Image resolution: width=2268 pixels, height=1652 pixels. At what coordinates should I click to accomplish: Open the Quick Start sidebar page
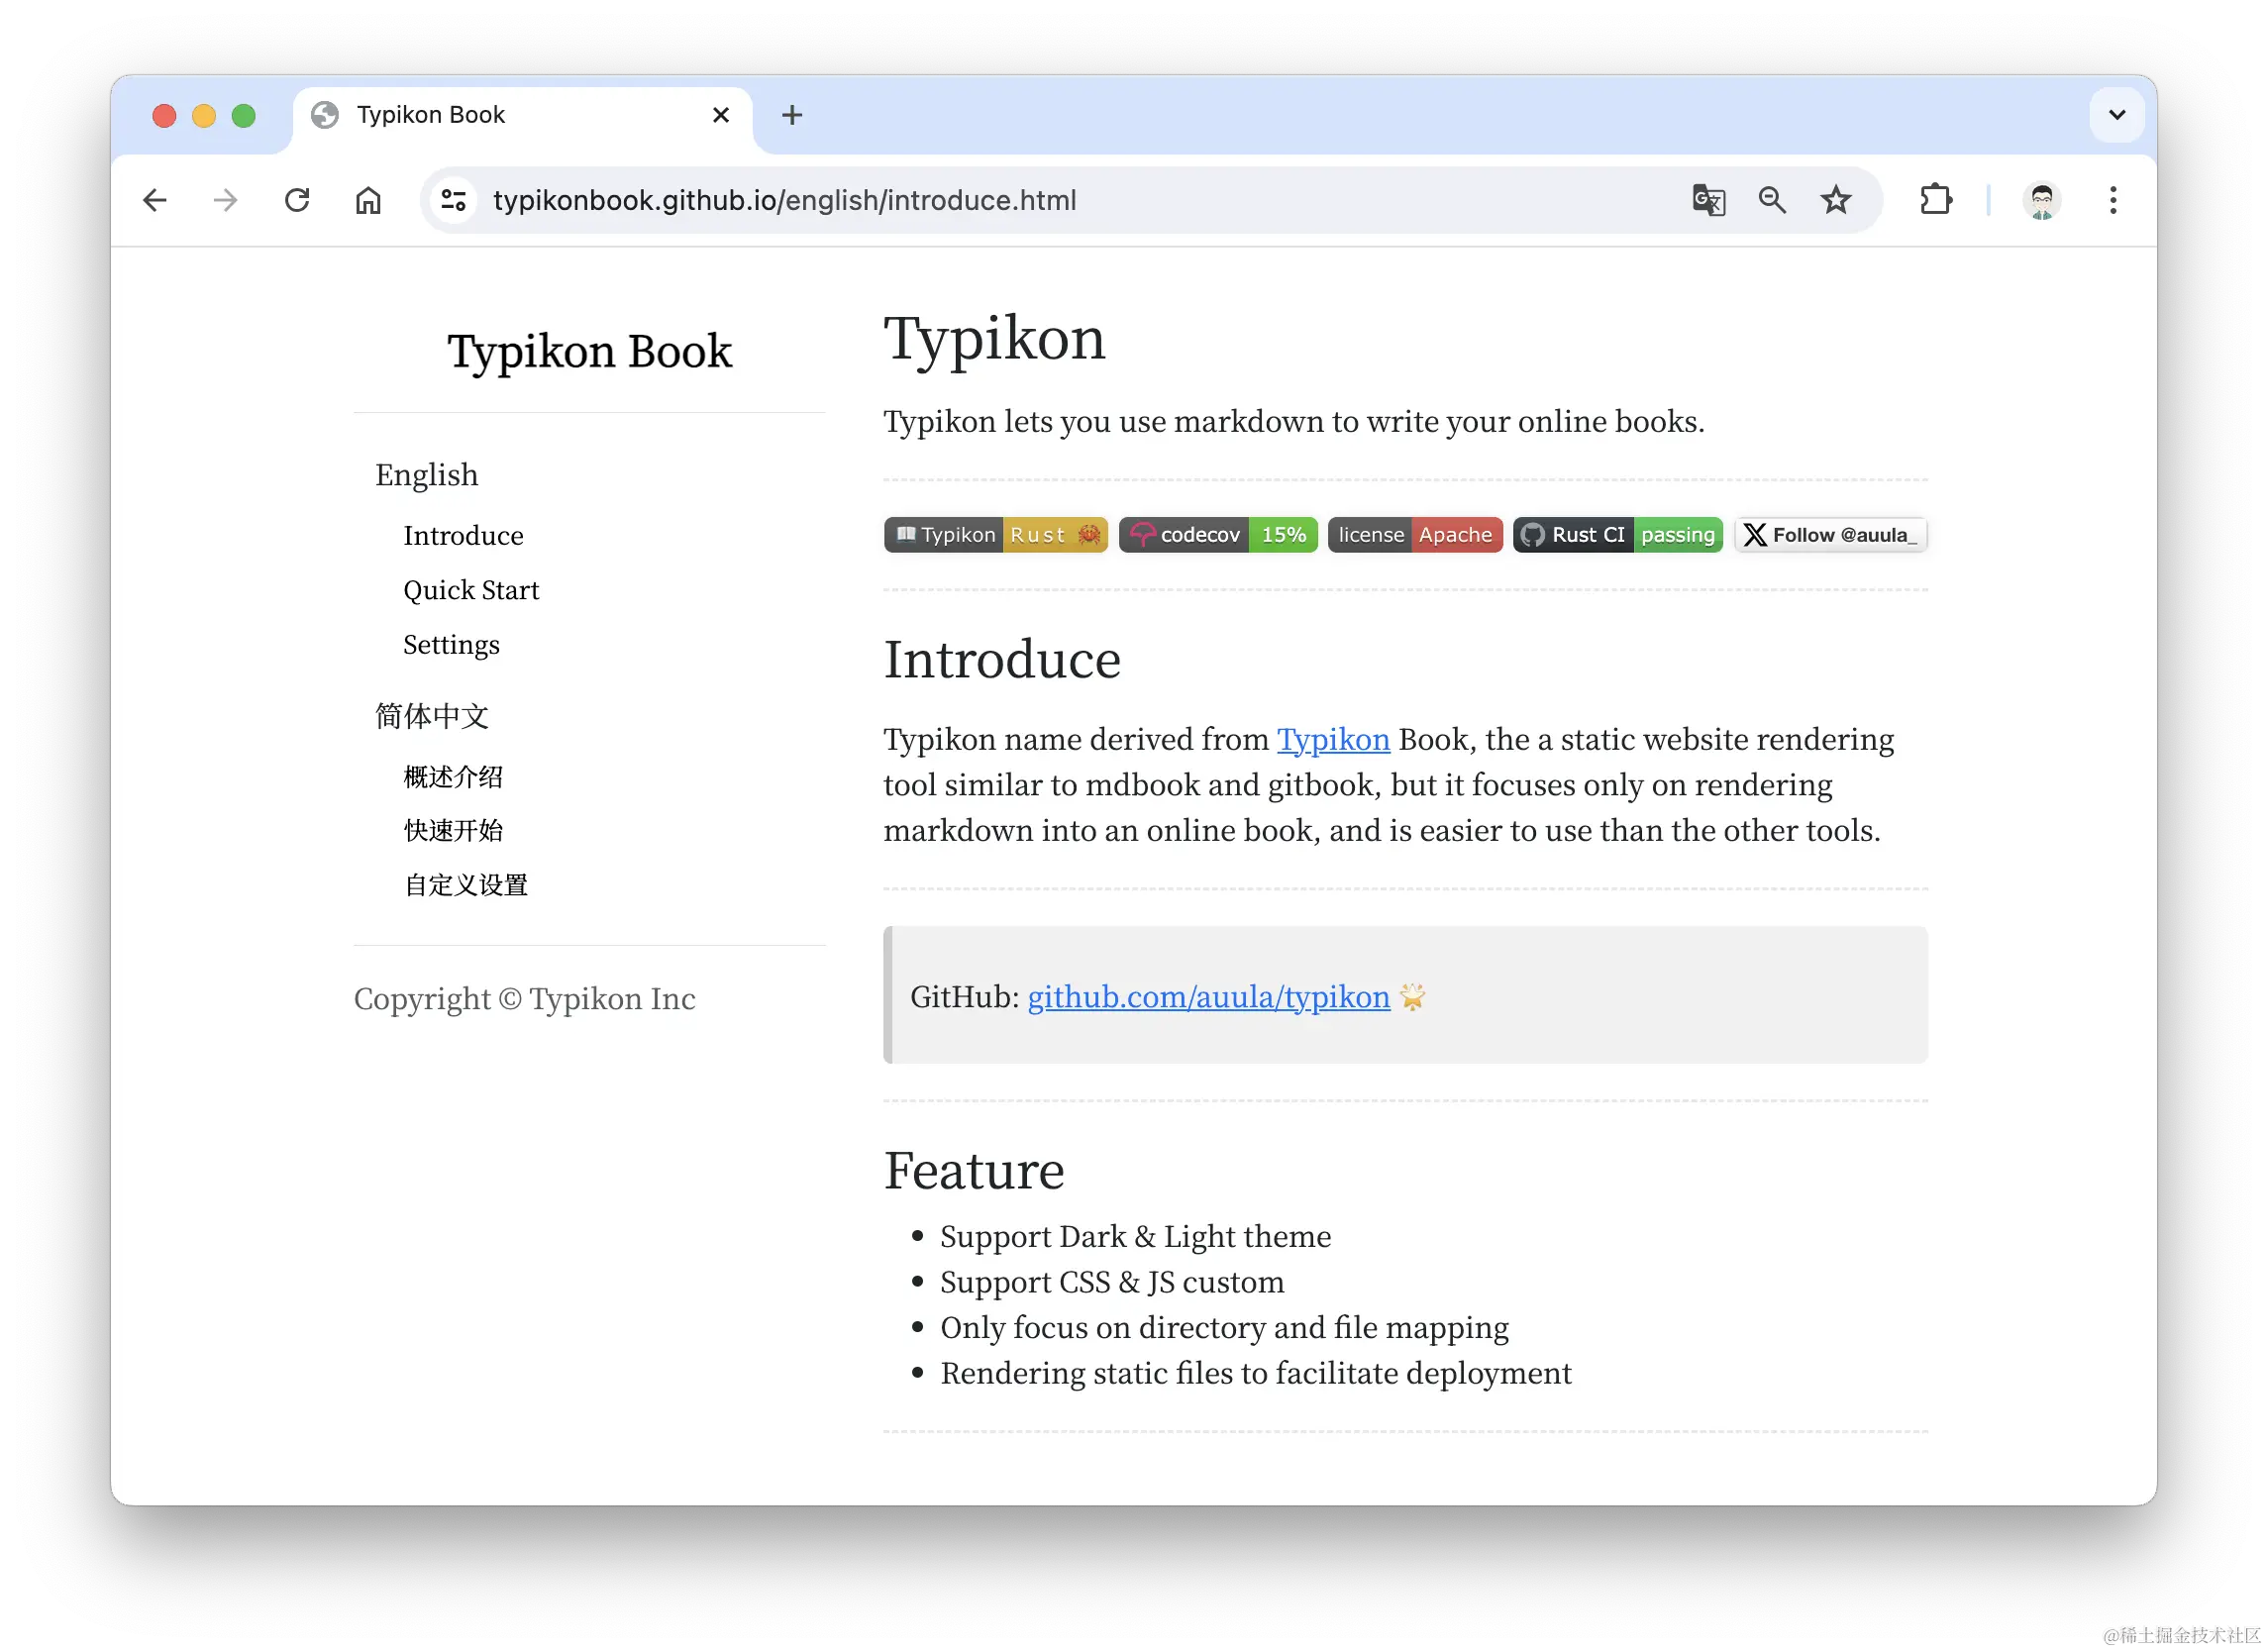click(x=471, y=590)
